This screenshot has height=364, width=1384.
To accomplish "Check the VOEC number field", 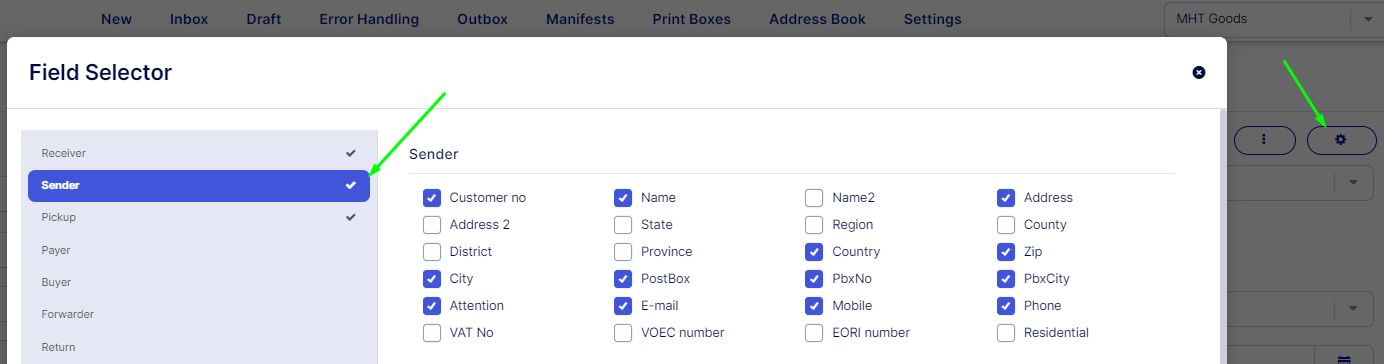I will [x=623, y=333].
